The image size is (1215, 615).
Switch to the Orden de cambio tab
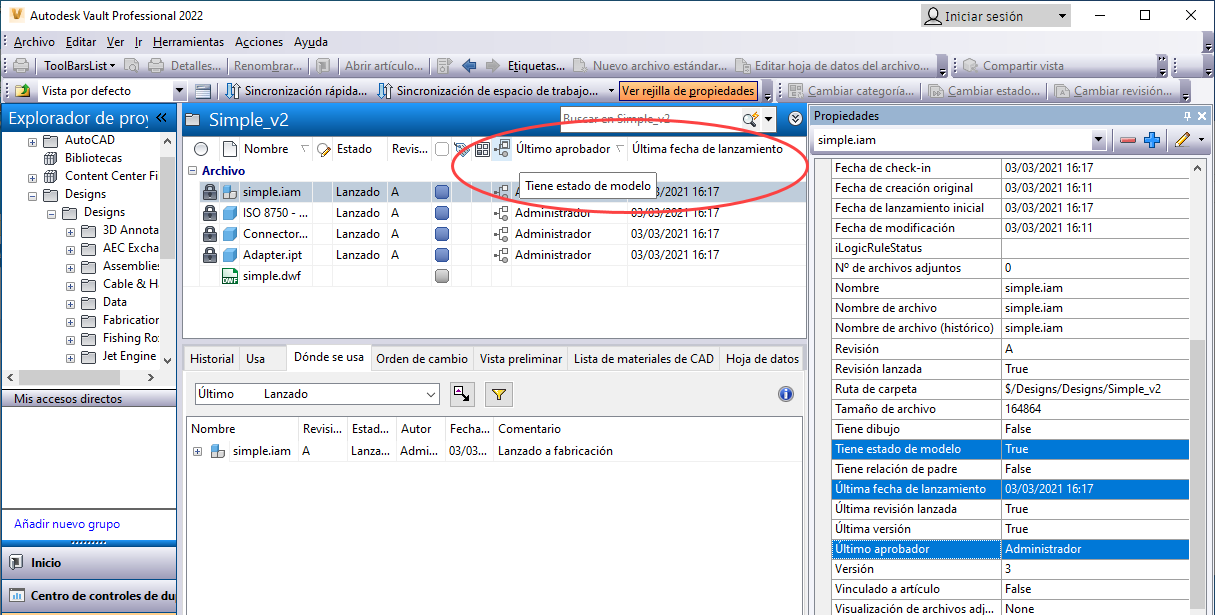[x=422, y=359]
